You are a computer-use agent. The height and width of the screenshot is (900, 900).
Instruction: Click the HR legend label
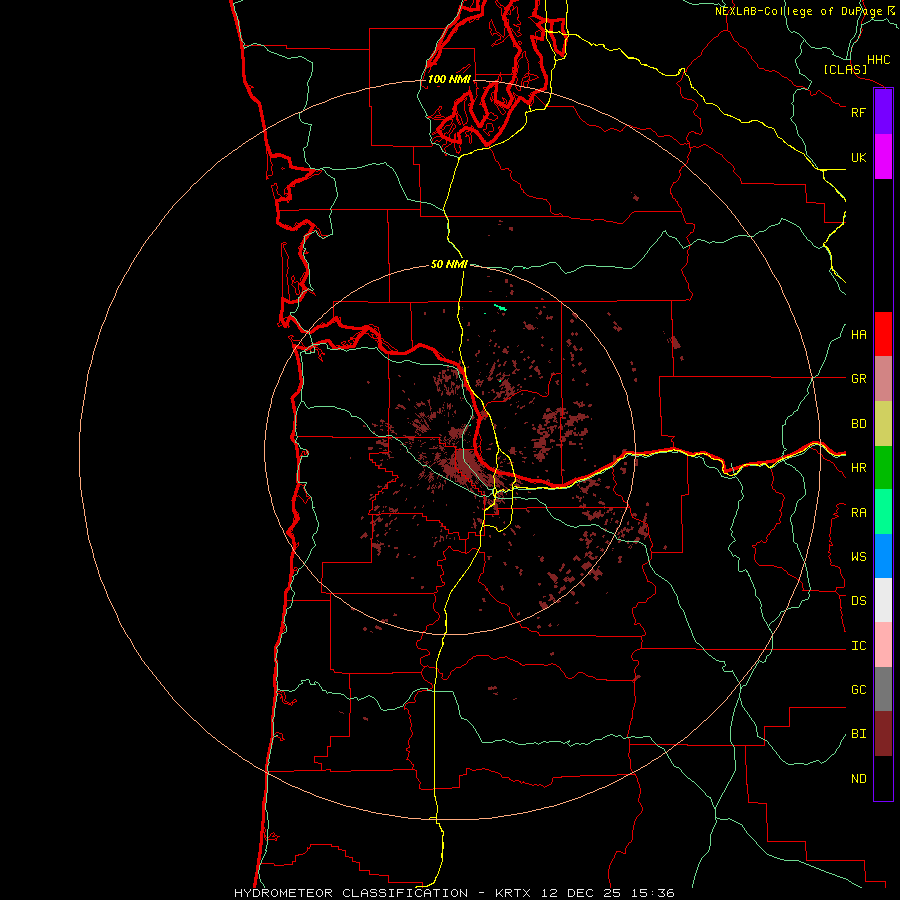tap(858, 468)
